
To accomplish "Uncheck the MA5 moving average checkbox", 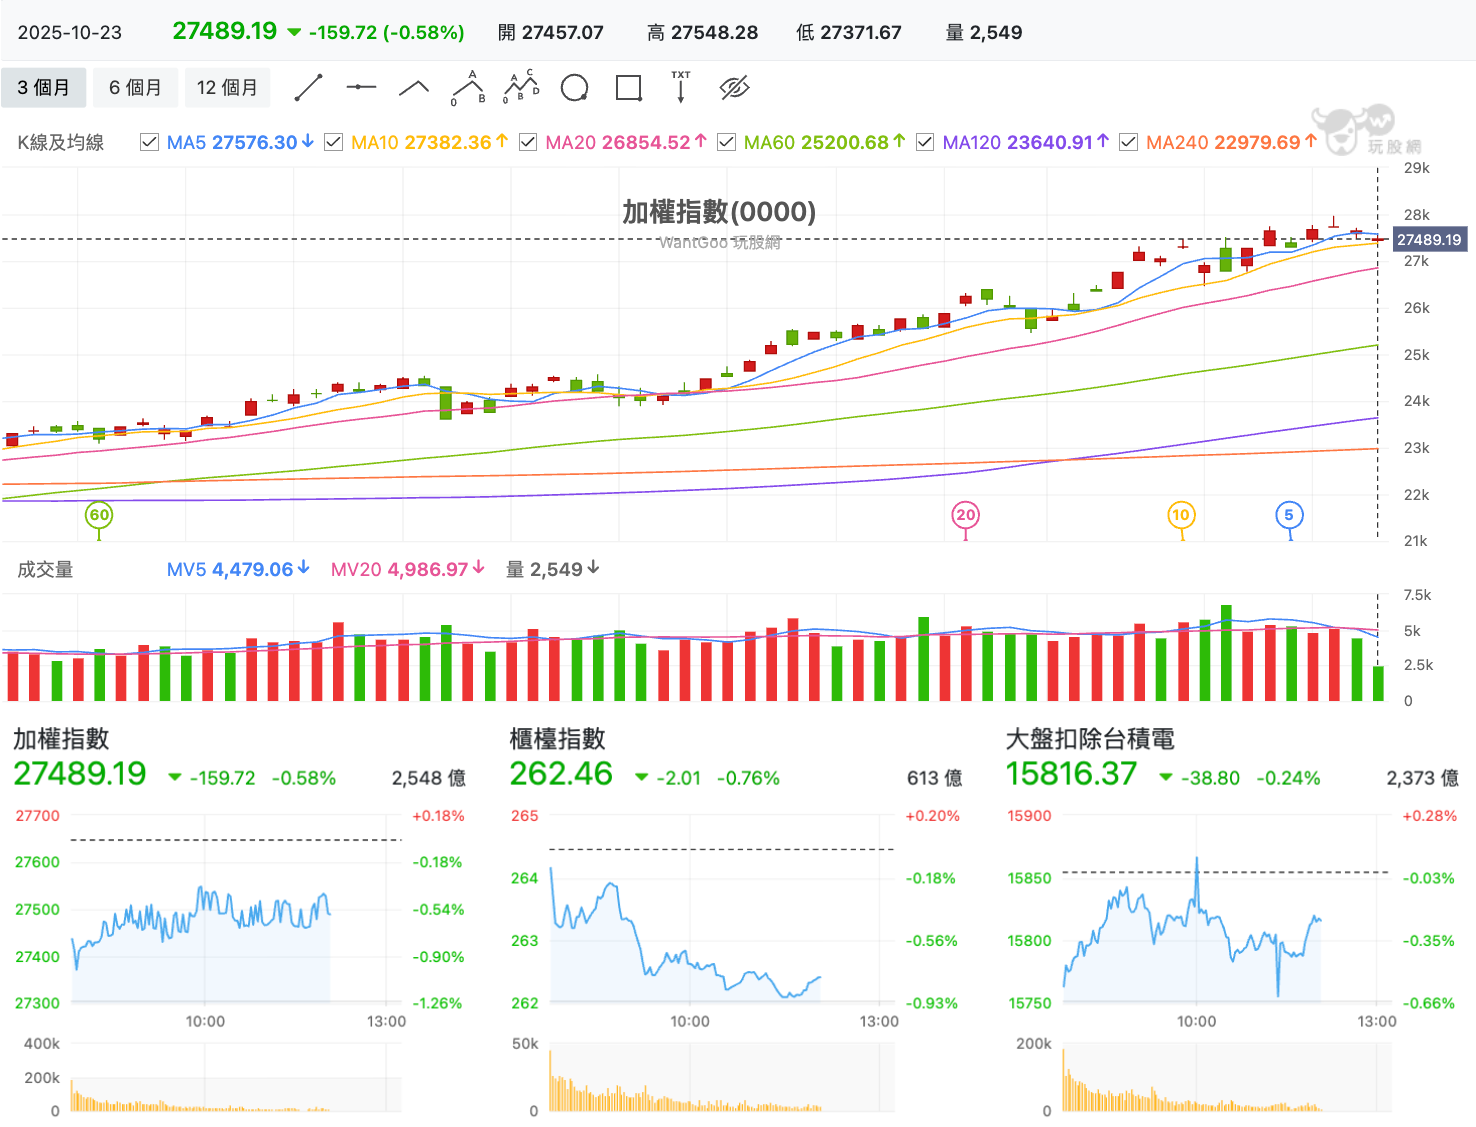I will coord(149,142).
